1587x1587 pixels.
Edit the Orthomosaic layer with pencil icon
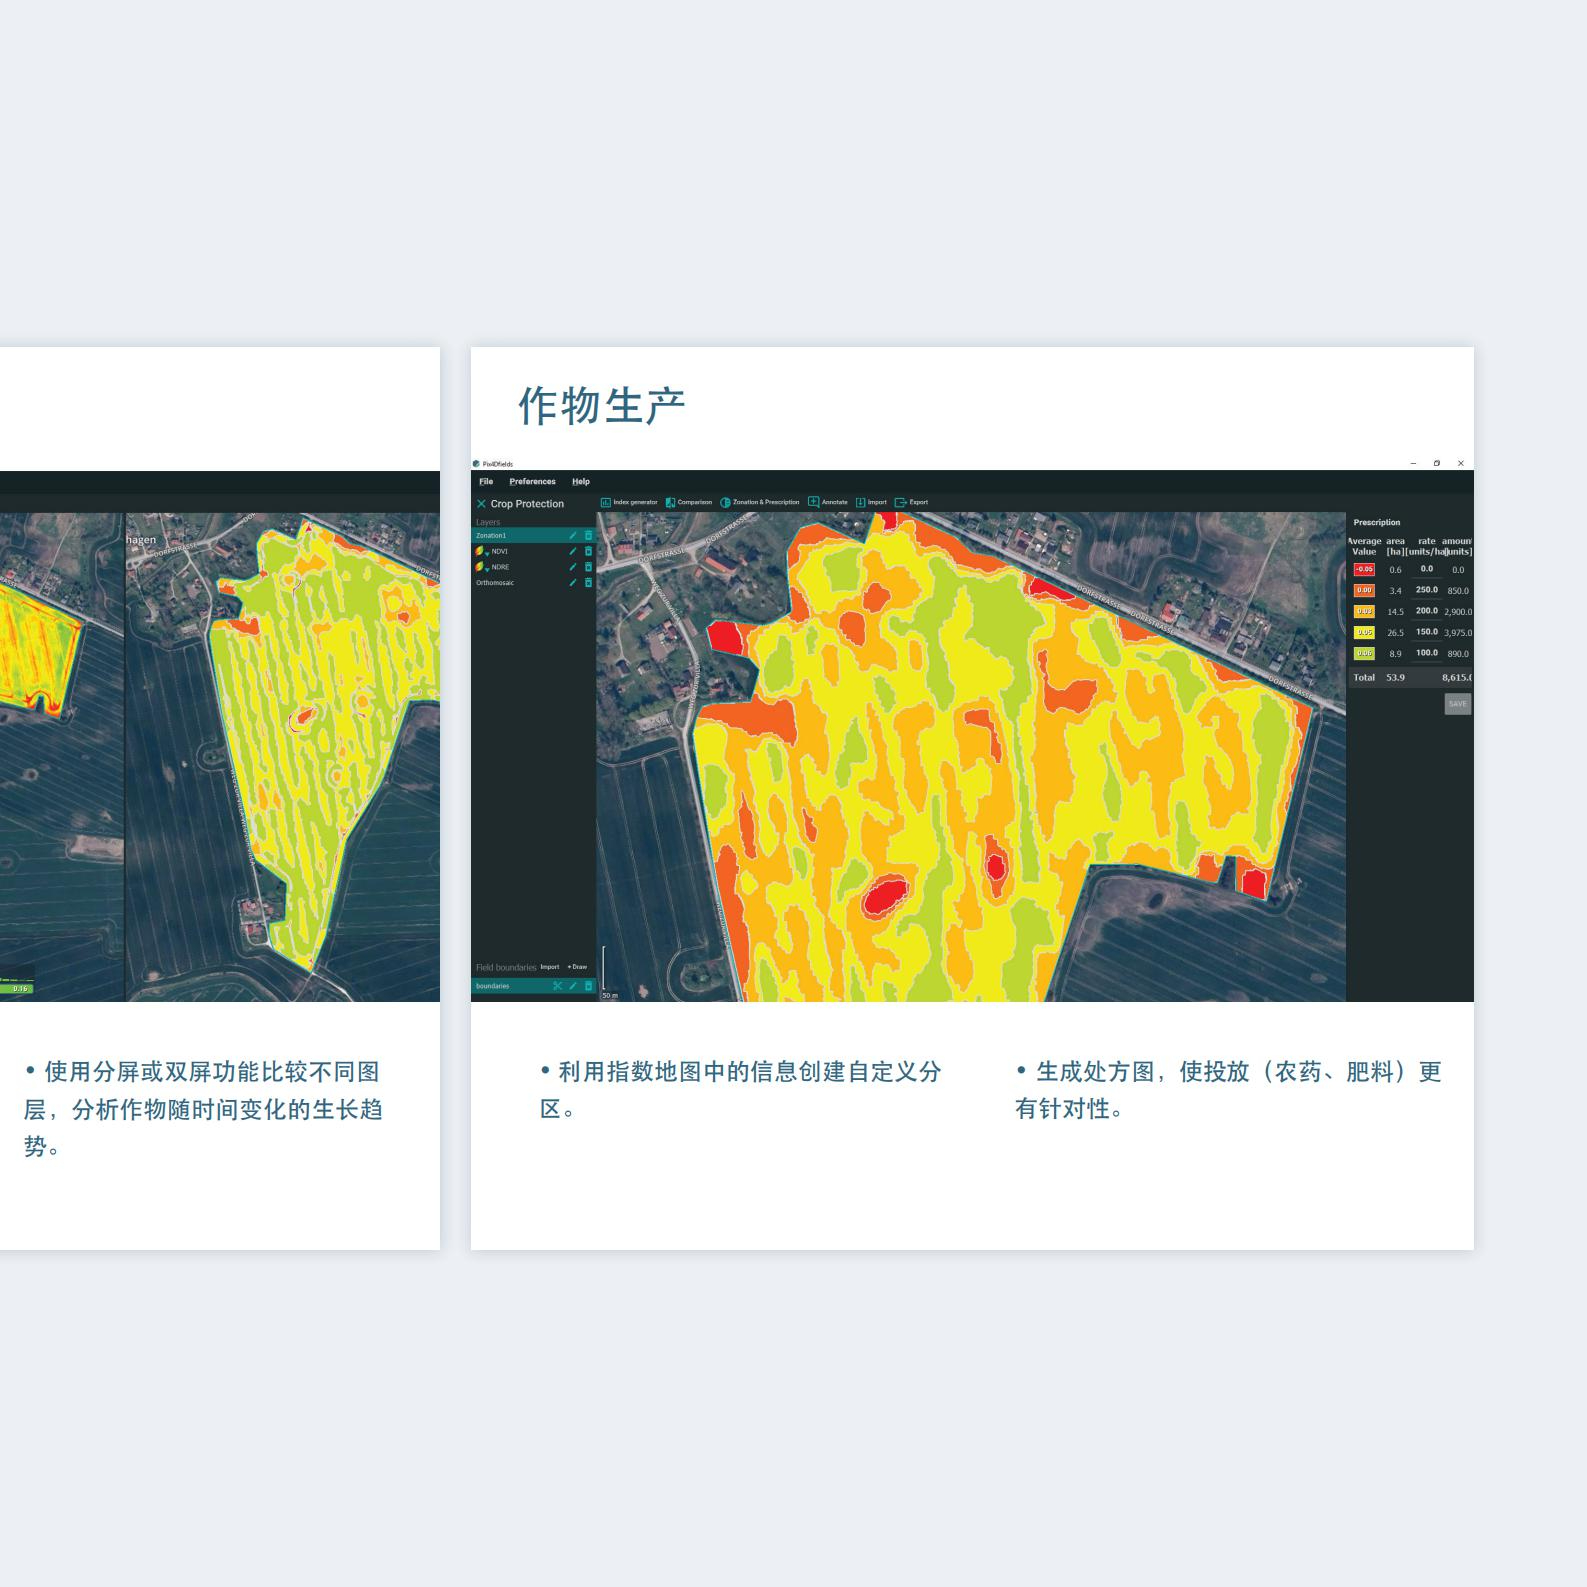tap(573, 583)
